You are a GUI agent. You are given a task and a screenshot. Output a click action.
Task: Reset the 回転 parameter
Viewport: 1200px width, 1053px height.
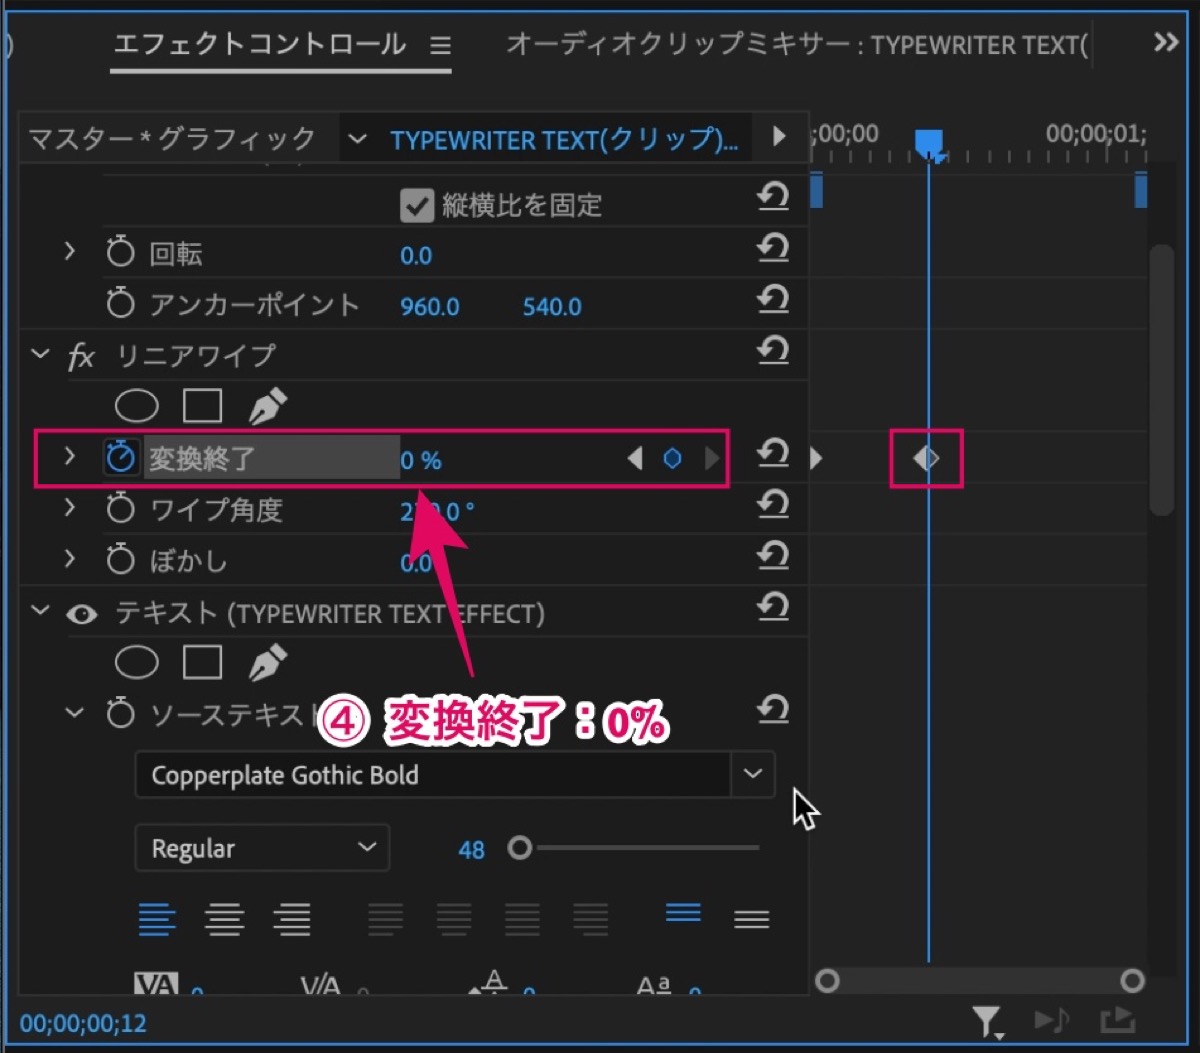tap(772, 247)
